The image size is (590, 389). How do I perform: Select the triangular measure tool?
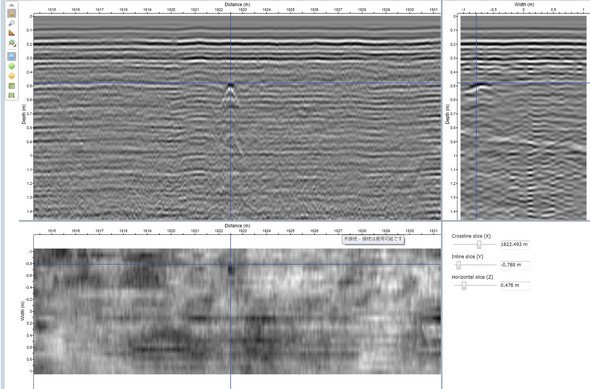pyautogui.click(x=12, y=33)
